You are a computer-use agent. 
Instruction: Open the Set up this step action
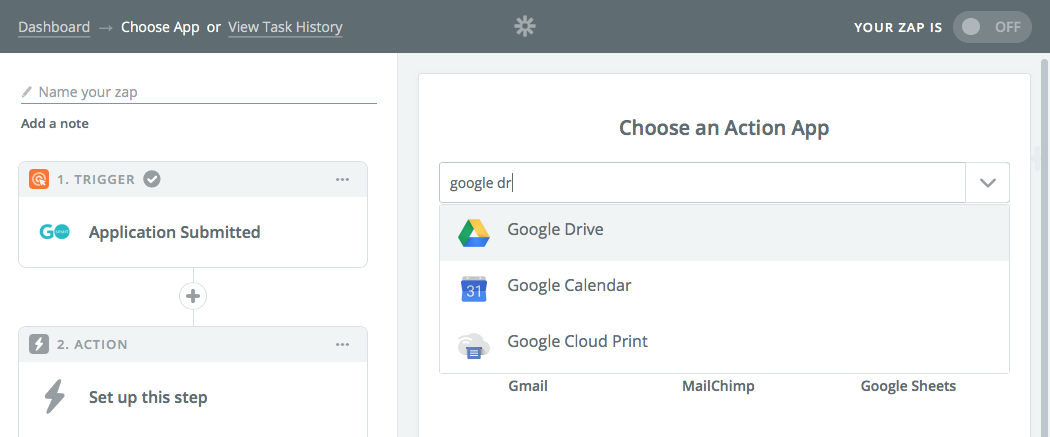click(x=193, y=398)
